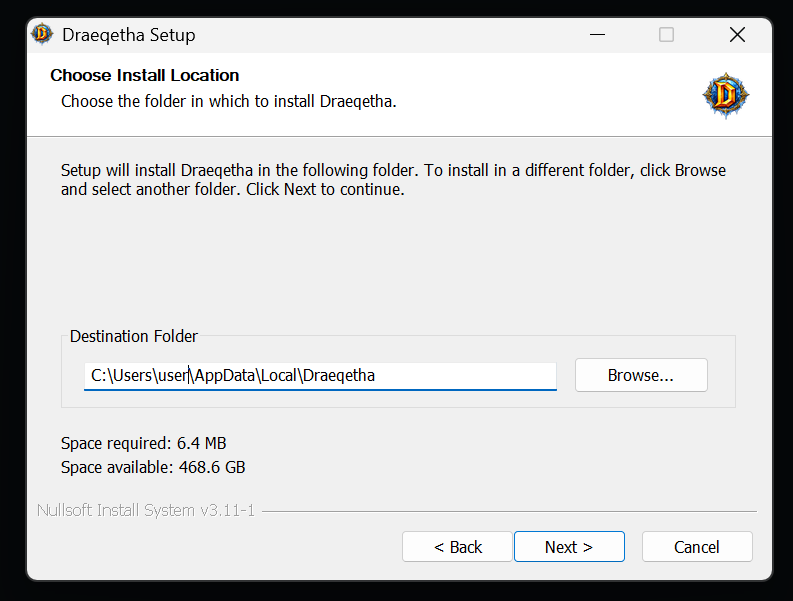Click the 'Destination Folder' group label
The height and width of the screenshot is (601, 793).
pos(134,336)
